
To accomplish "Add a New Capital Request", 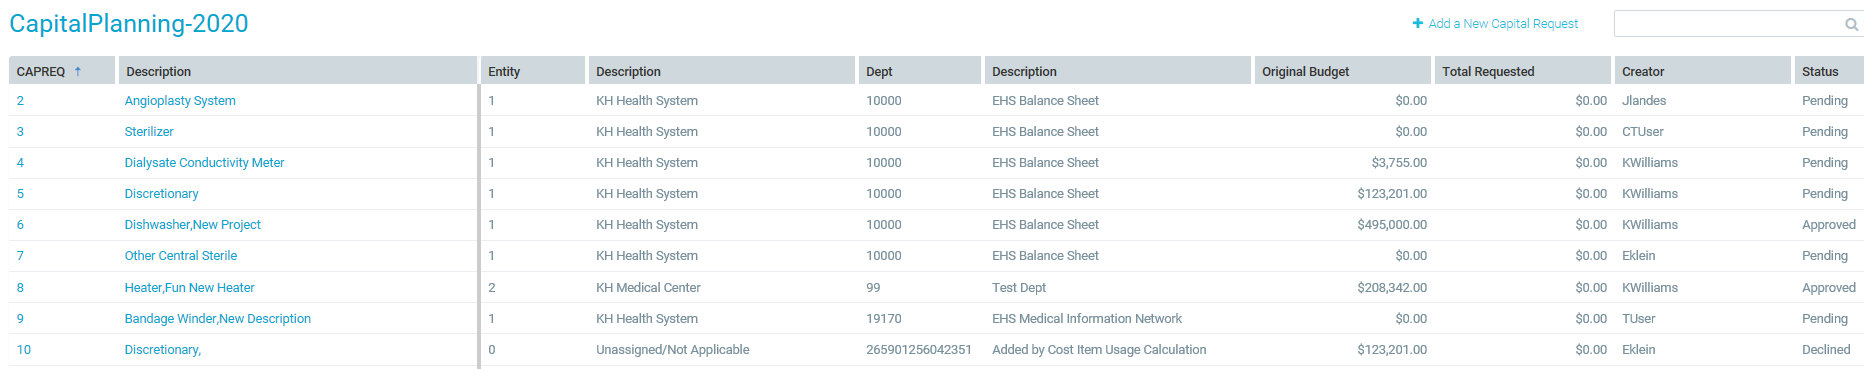I will [1503, 23].
